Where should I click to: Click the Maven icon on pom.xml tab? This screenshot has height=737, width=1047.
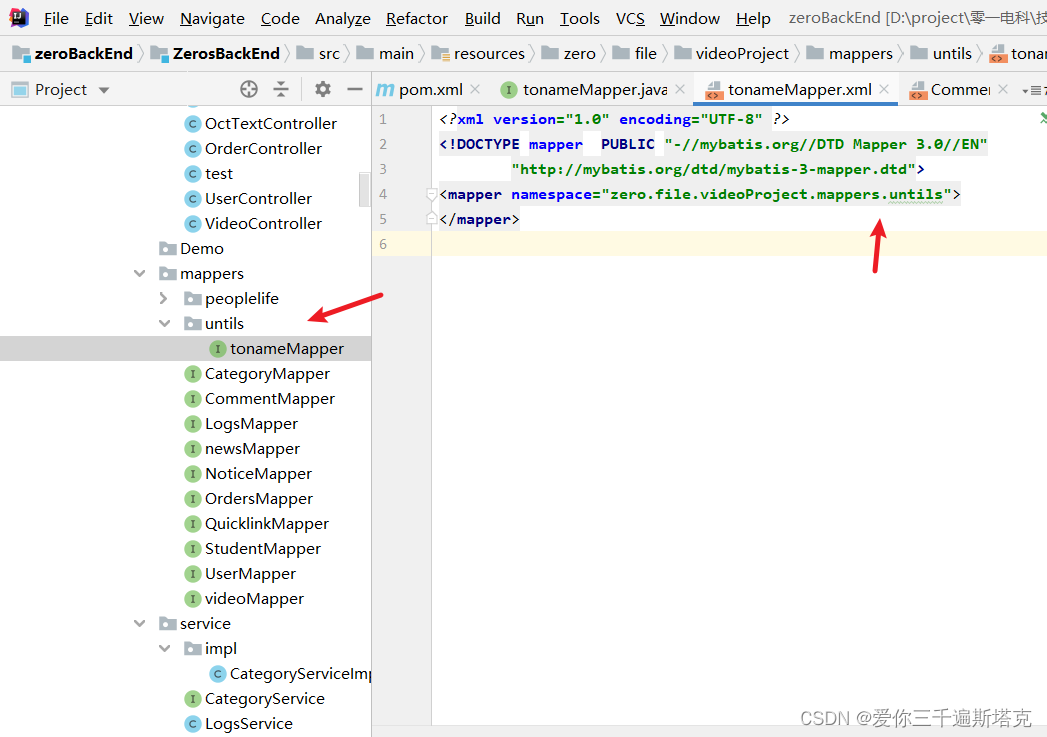coord(384,88)
